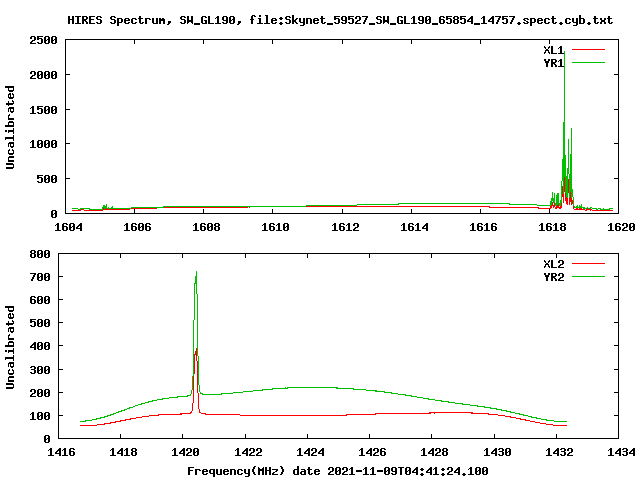Click the XL1 legend label
Image resolution: width=640 pixels, height=480 pixels.
(x=553, y=50)
